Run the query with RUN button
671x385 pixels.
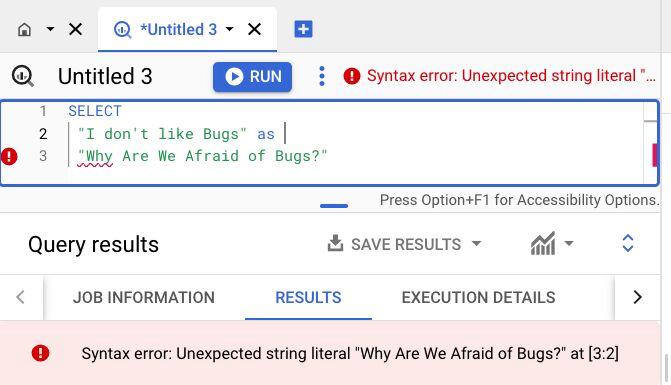[252, 77]
